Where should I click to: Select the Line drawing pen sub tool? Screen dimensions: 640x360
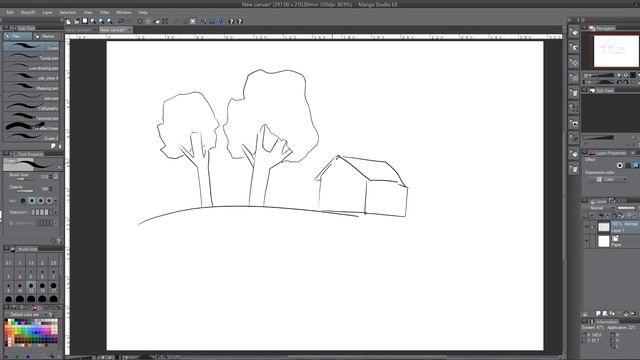32,67
